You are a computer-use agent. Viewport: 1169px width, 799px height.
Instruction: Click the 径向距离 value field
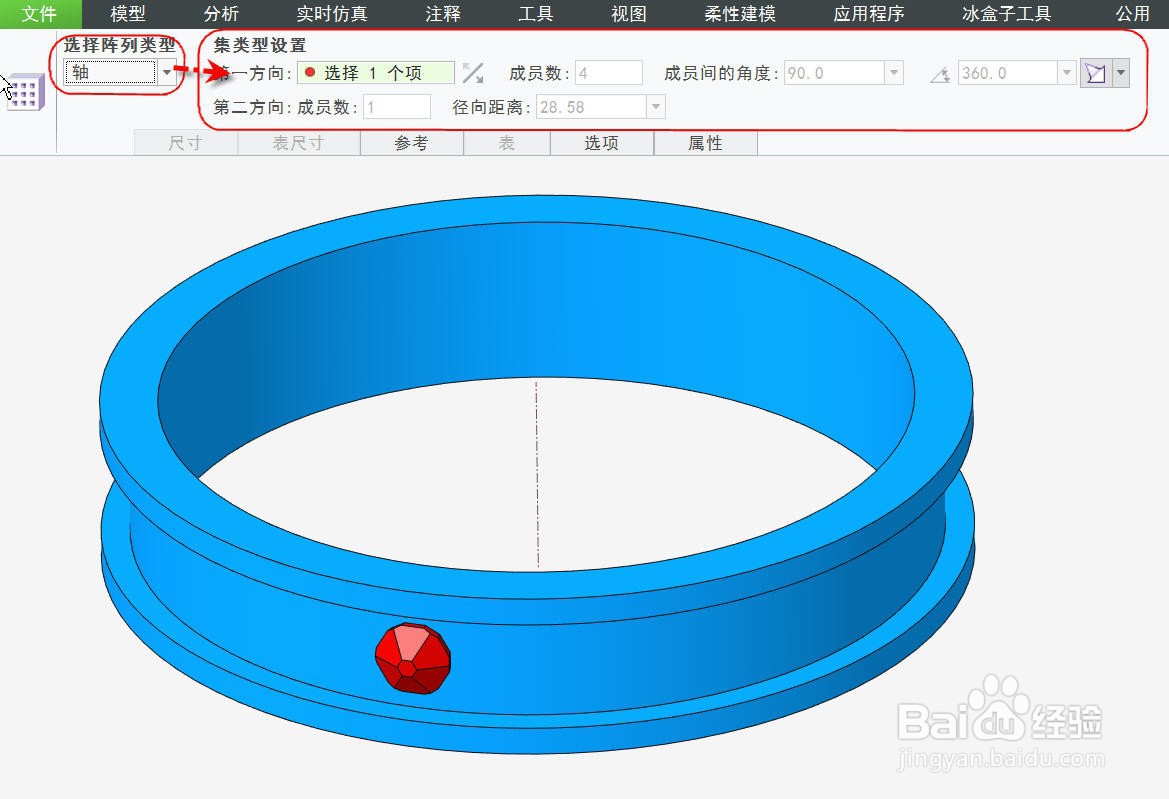pyautogui.click(x=591, y=107)
